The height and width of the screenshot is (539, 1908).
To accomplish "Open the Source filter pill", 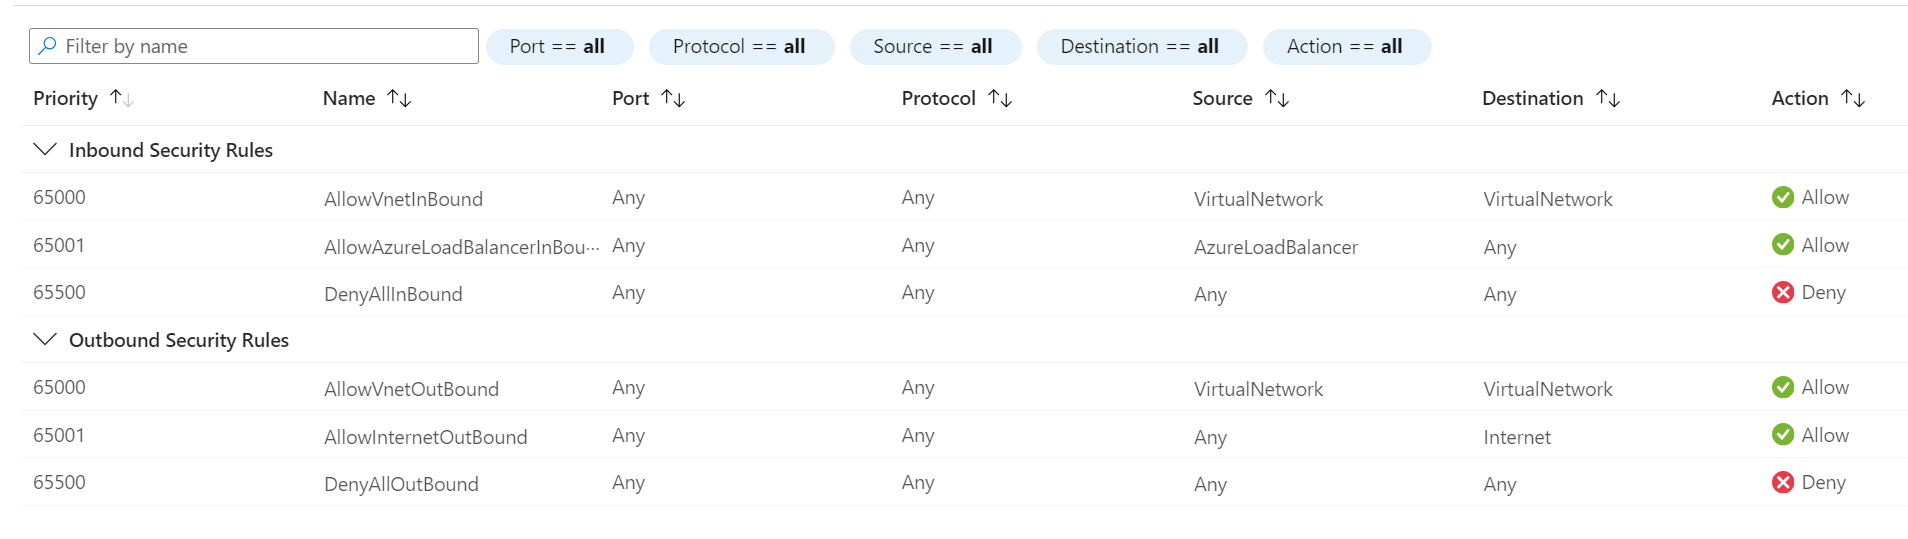I will click(934, 47).
